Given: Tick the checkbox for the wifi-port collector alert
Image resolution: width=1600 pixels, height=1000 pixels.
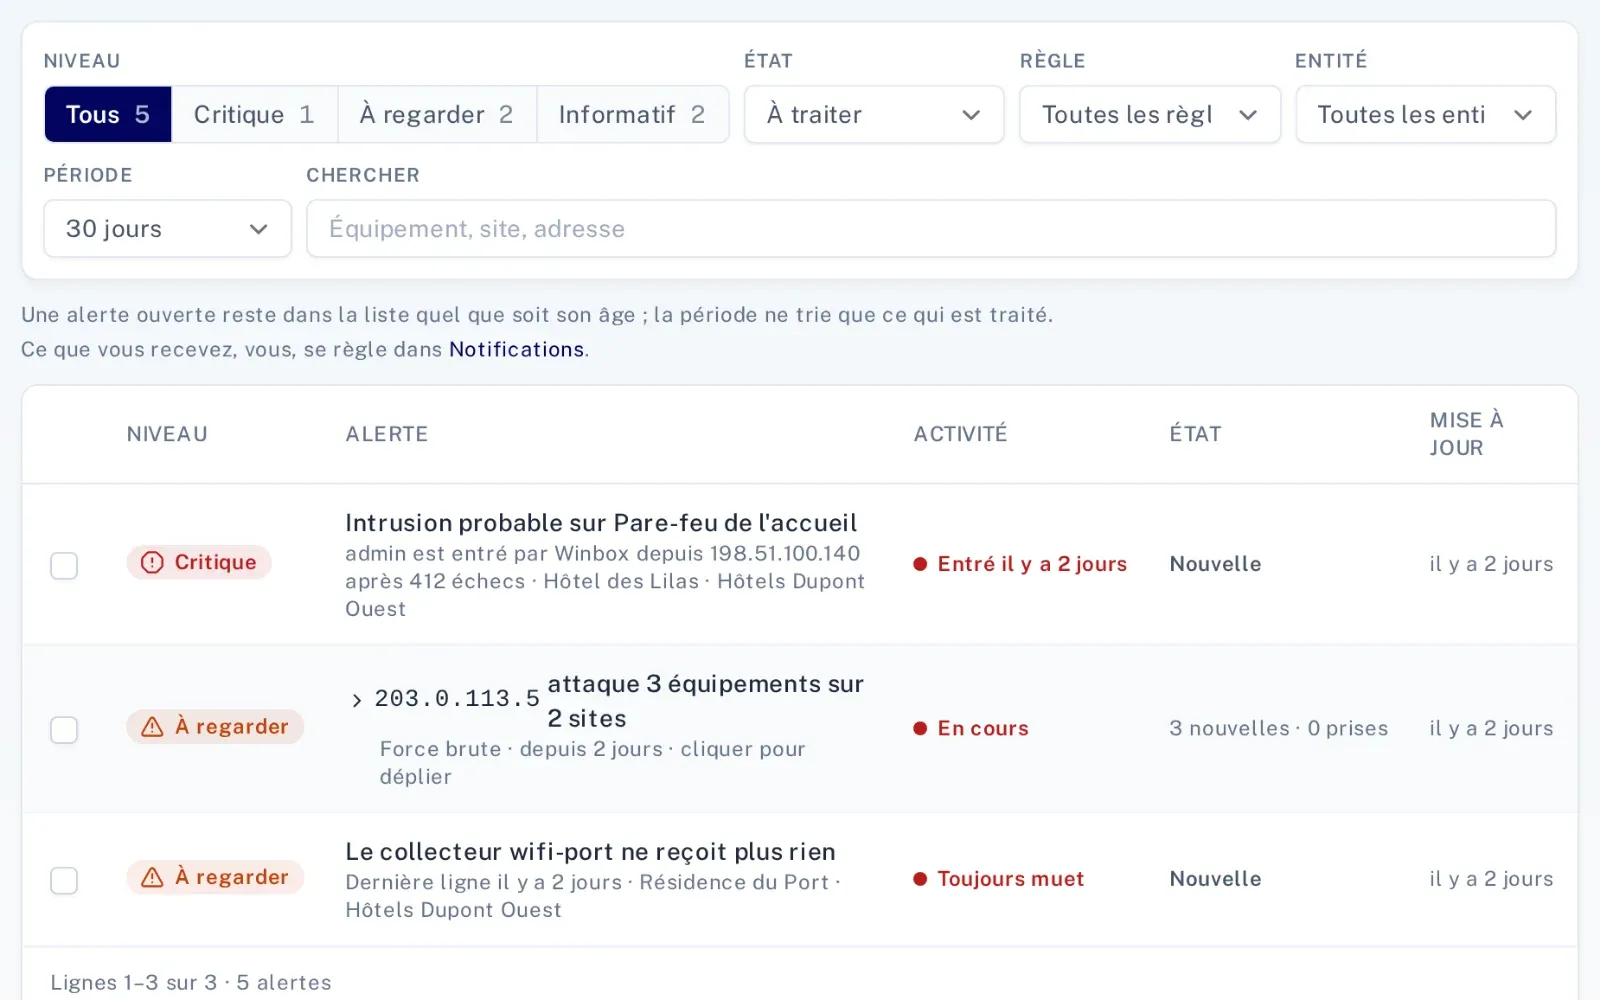Looking at the screenshot, I should tap(64, 880).
